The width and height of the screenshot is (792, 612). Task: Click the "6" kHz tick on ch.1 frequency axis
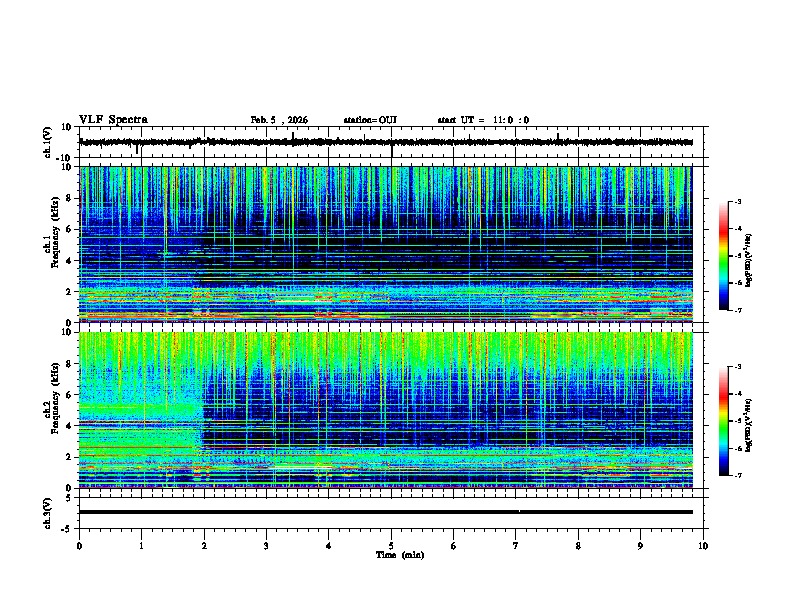(69, 230)
